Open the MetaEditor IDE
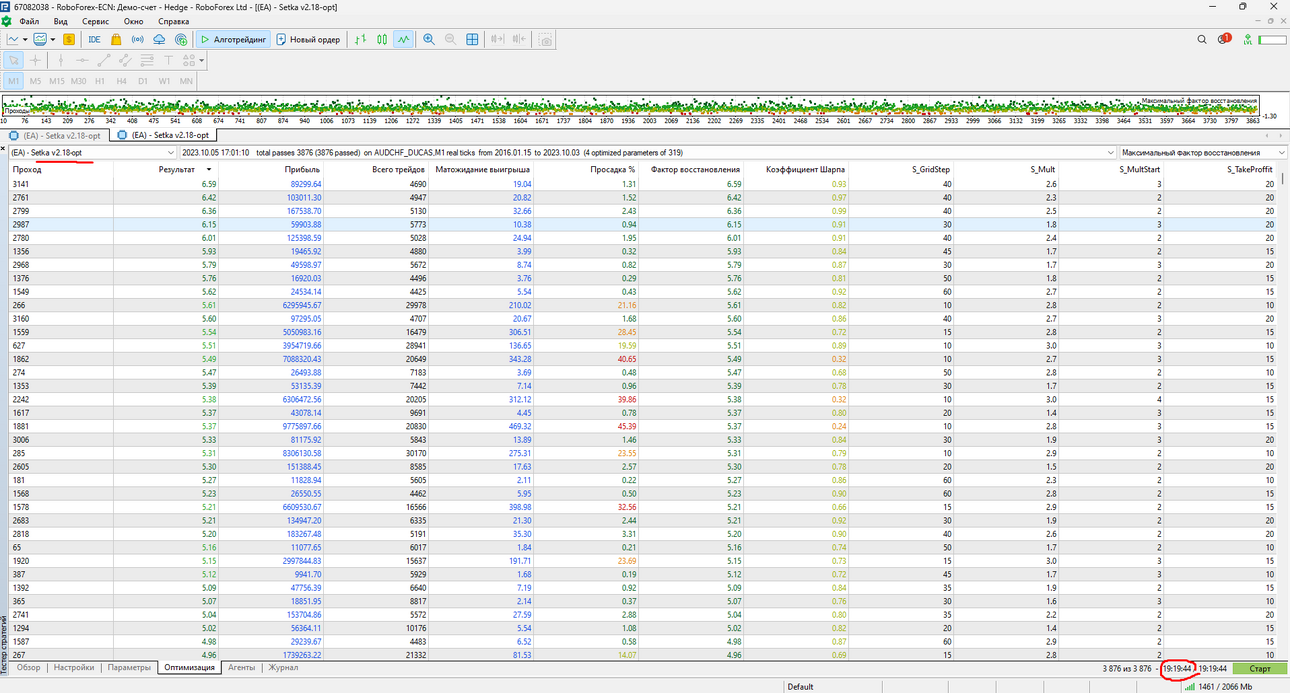1290x693 pixels. 94,40
